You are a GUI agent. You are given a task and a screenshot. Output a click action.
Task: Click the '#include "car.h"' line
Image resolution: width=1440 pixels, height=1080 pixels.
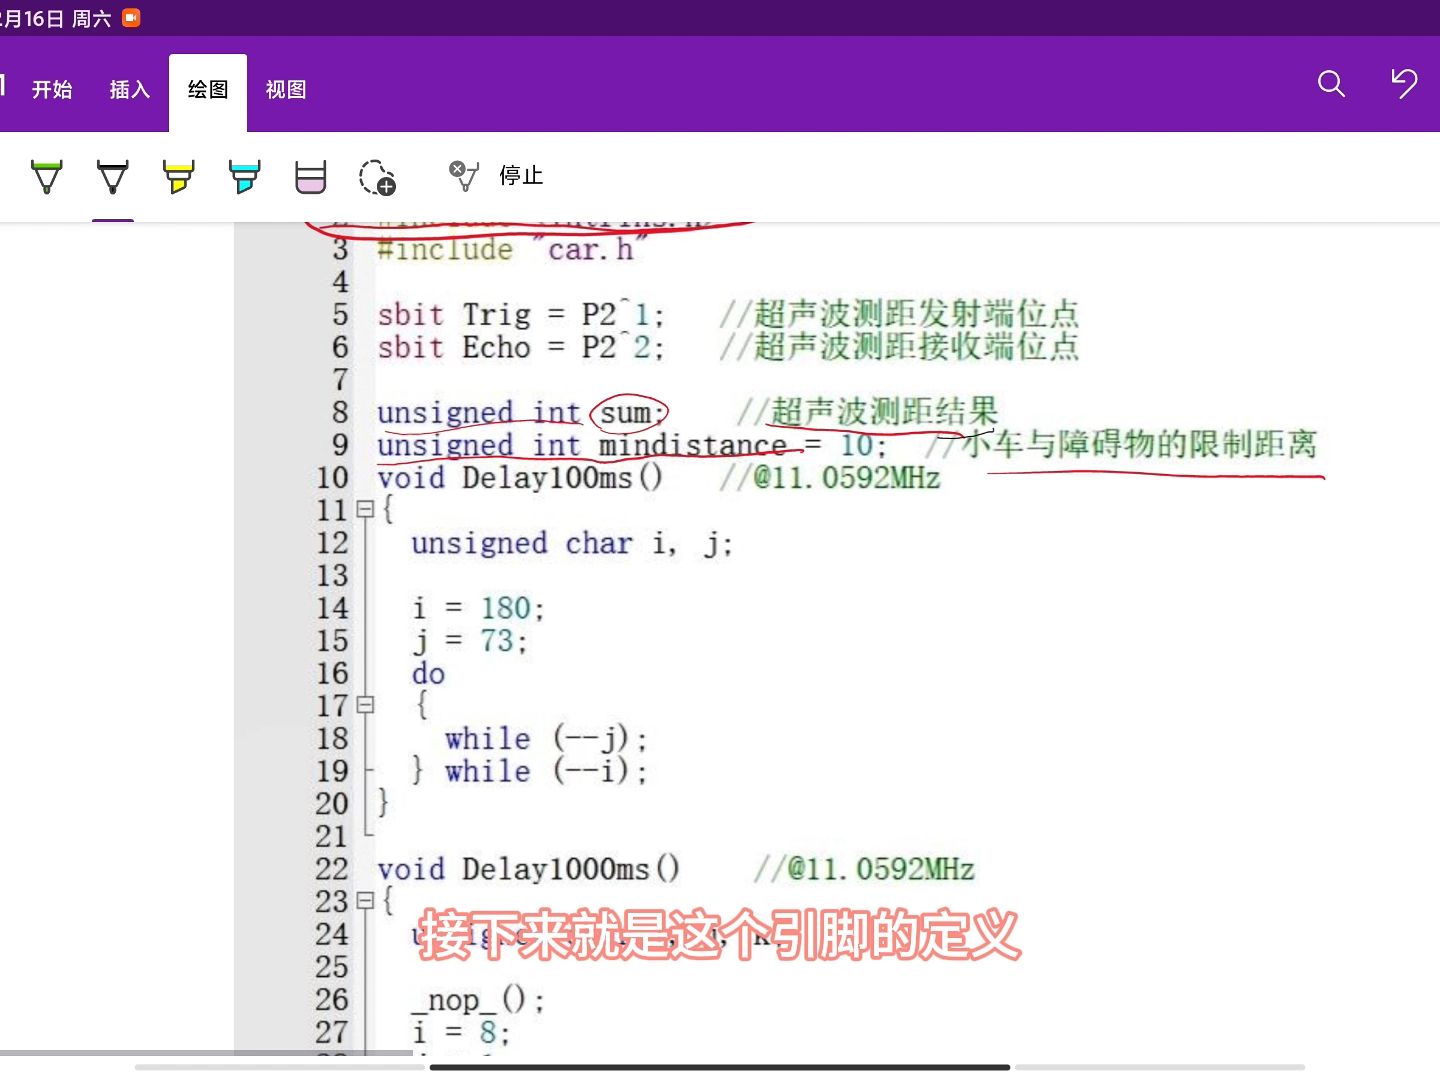pos(512,249)
